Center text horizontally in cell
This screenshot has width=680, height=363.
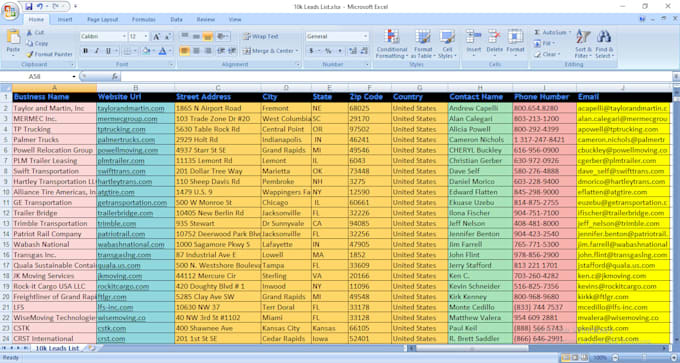pos(196,51)
